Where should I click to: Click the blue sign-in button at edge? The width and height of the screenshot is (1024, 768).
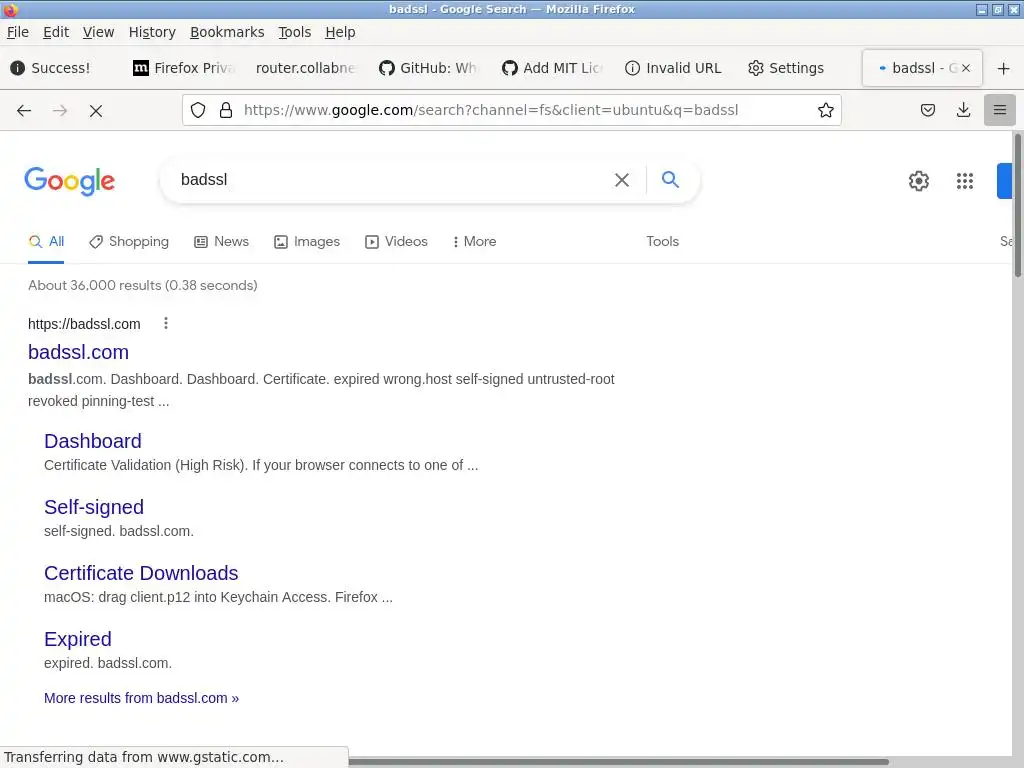click(1004, 181)
